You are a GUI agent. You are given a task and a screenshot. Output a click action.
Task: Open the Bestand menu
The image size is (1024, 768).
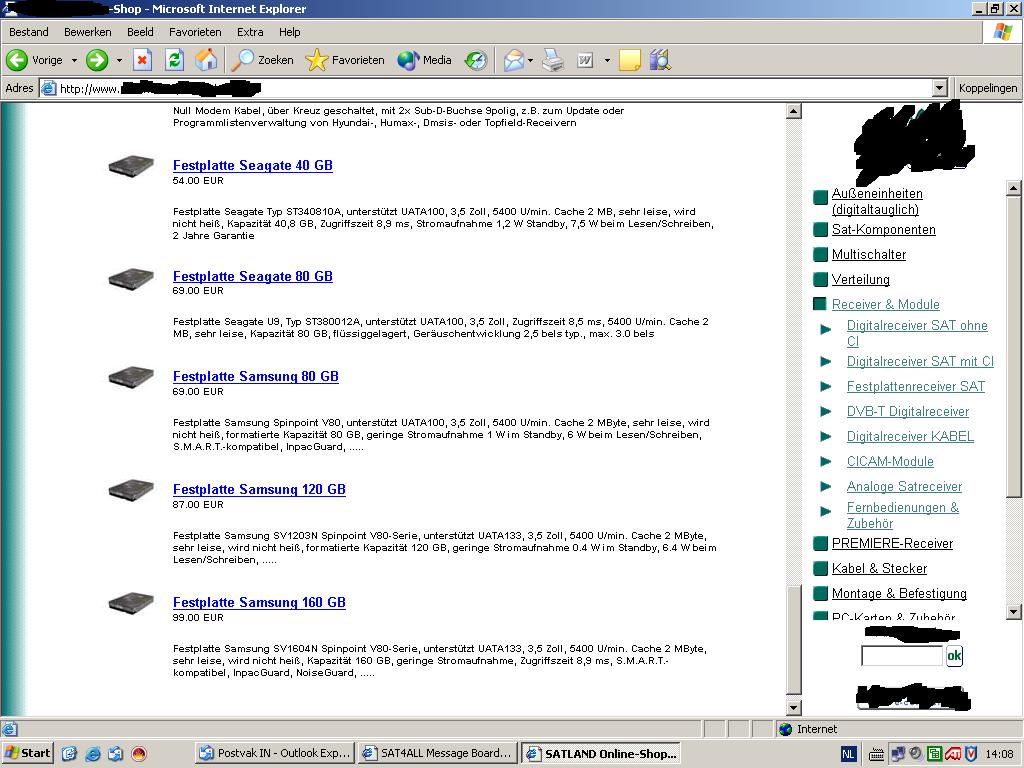29,32
